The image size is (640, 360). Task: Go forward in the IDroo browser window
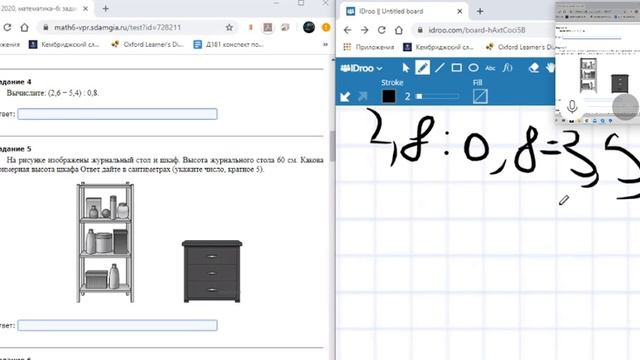coord(364,30)
